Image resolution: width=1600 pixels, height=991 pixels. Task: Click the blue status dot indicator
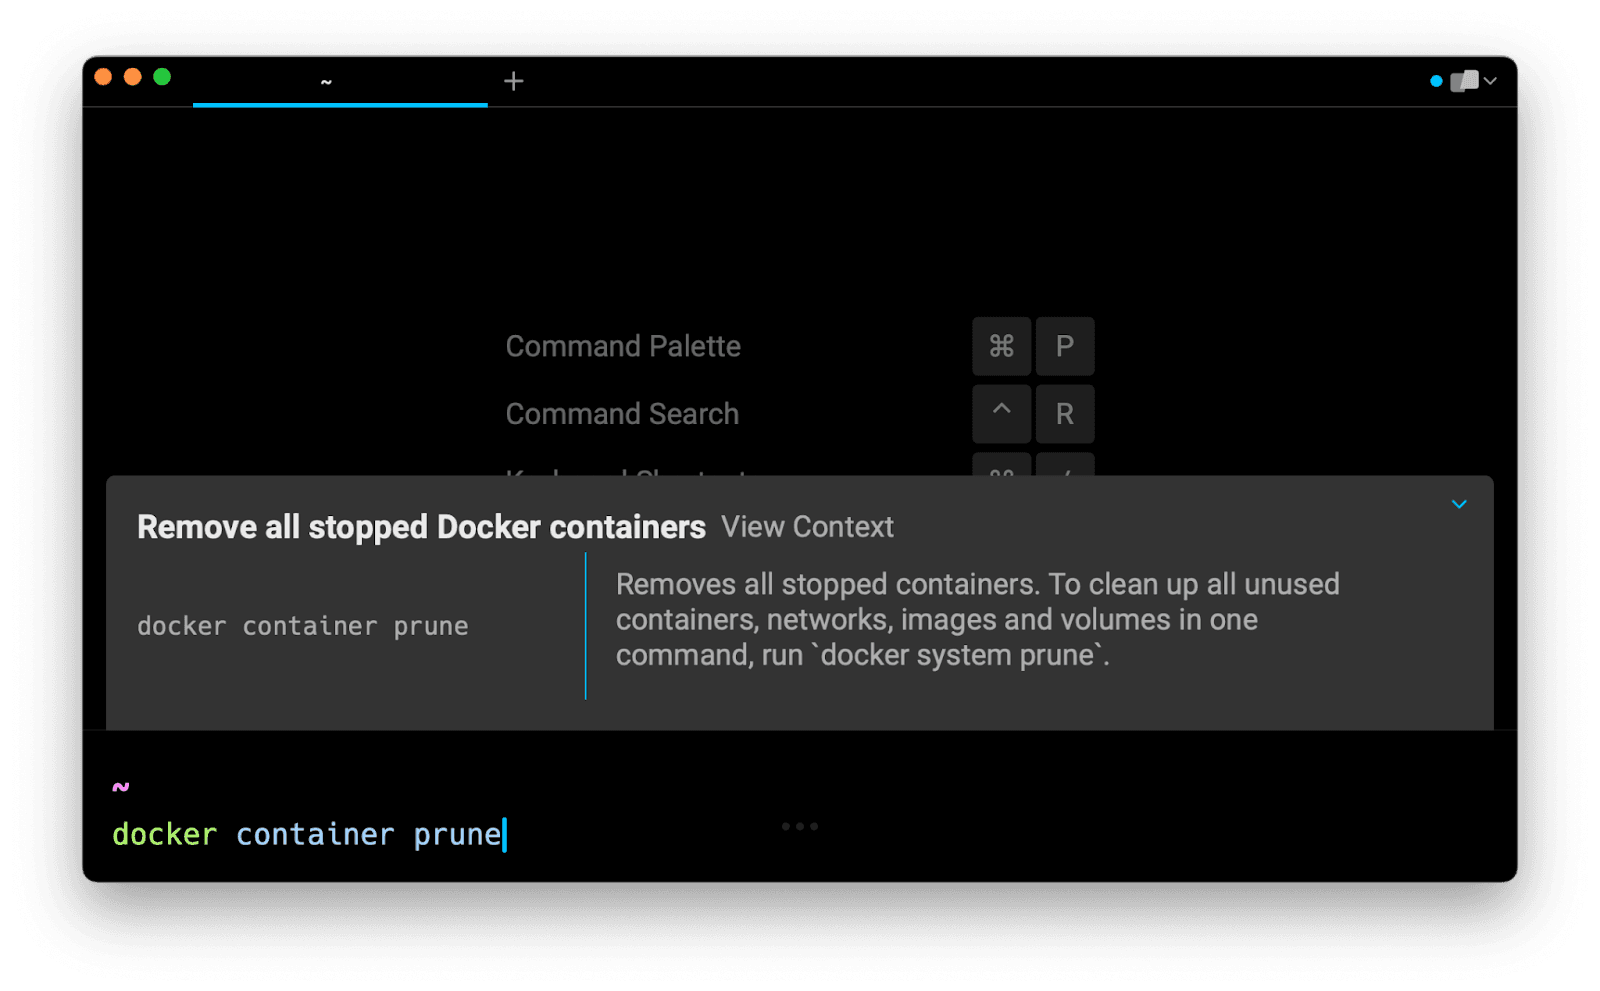click(x=1436, y=81)
